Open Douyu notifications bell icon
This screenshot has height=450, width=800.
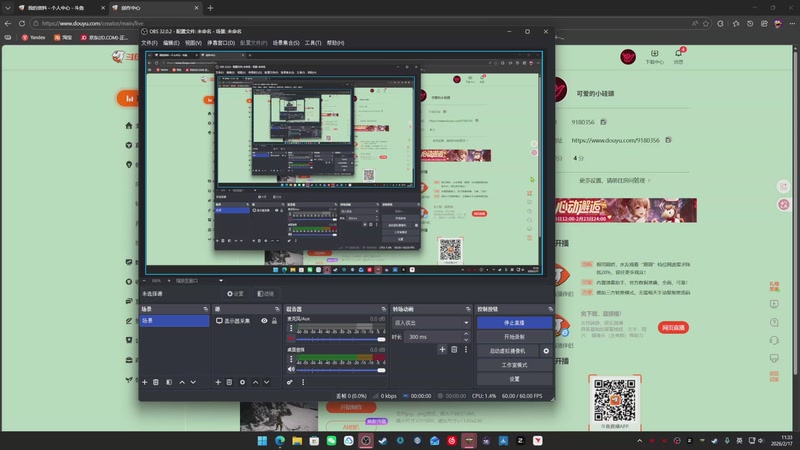click(679, 55)
